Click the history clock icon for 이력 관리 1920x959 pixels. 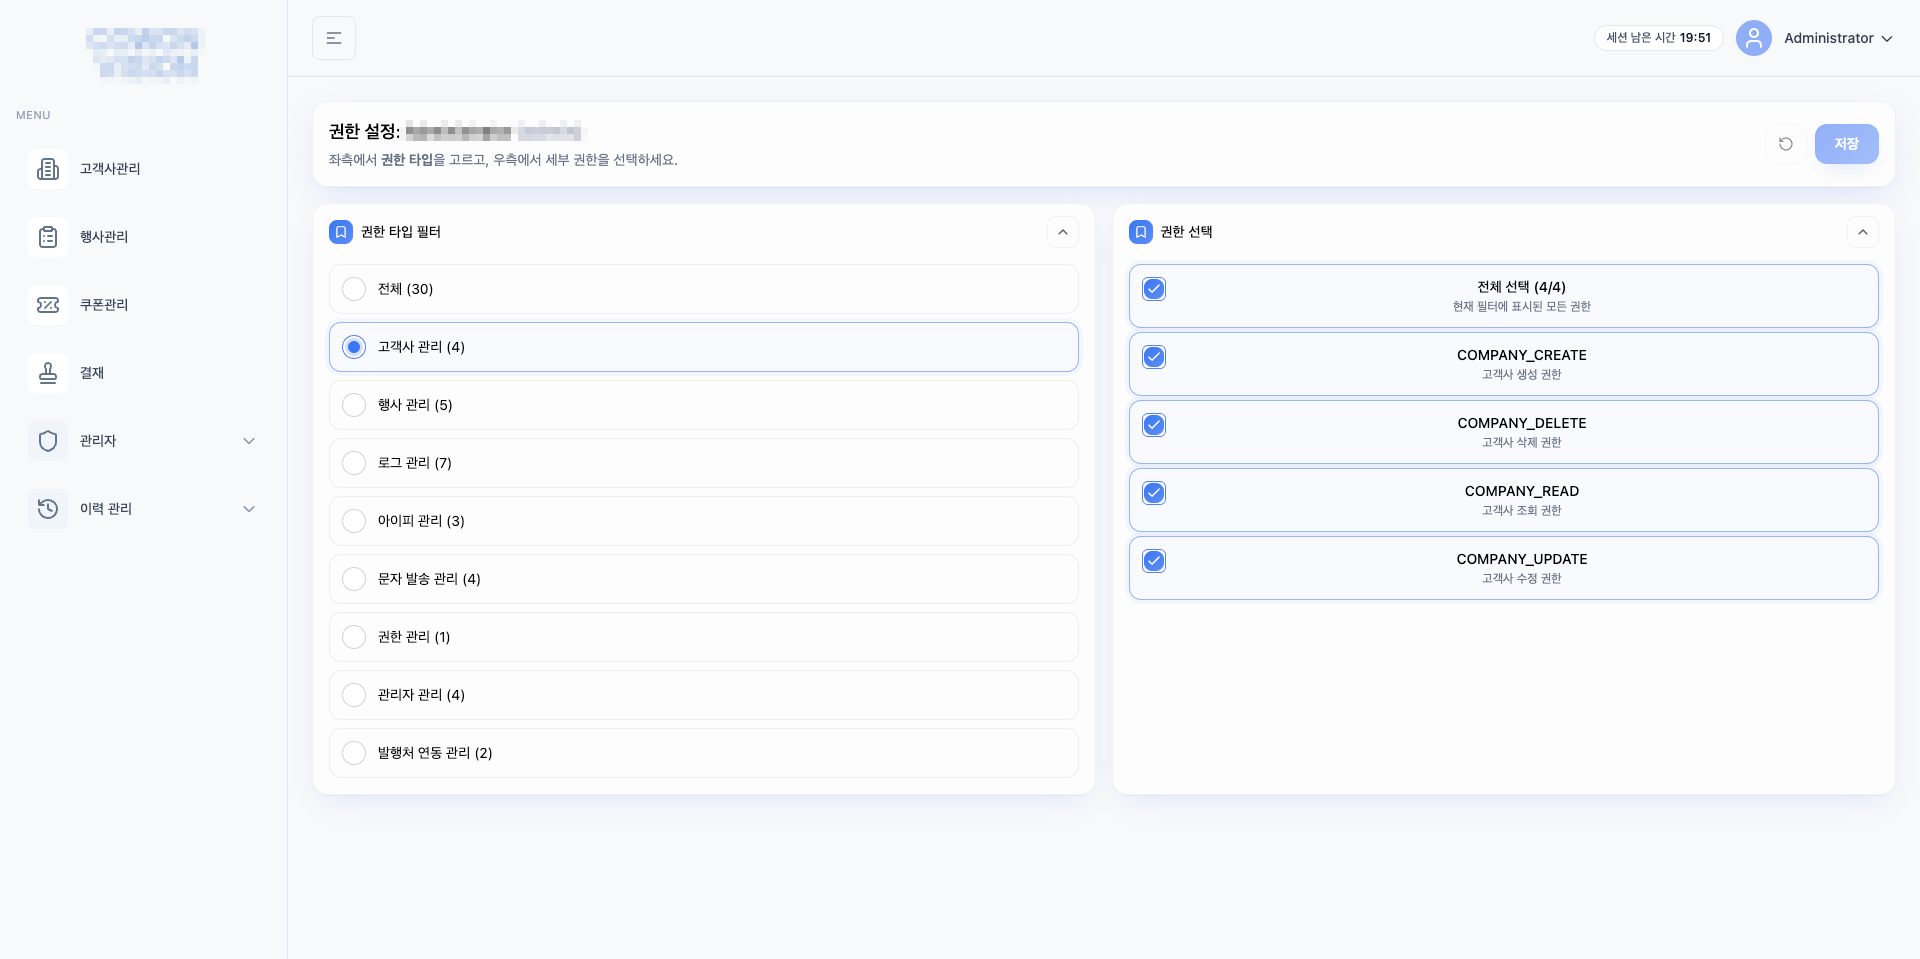coord(48,509)
